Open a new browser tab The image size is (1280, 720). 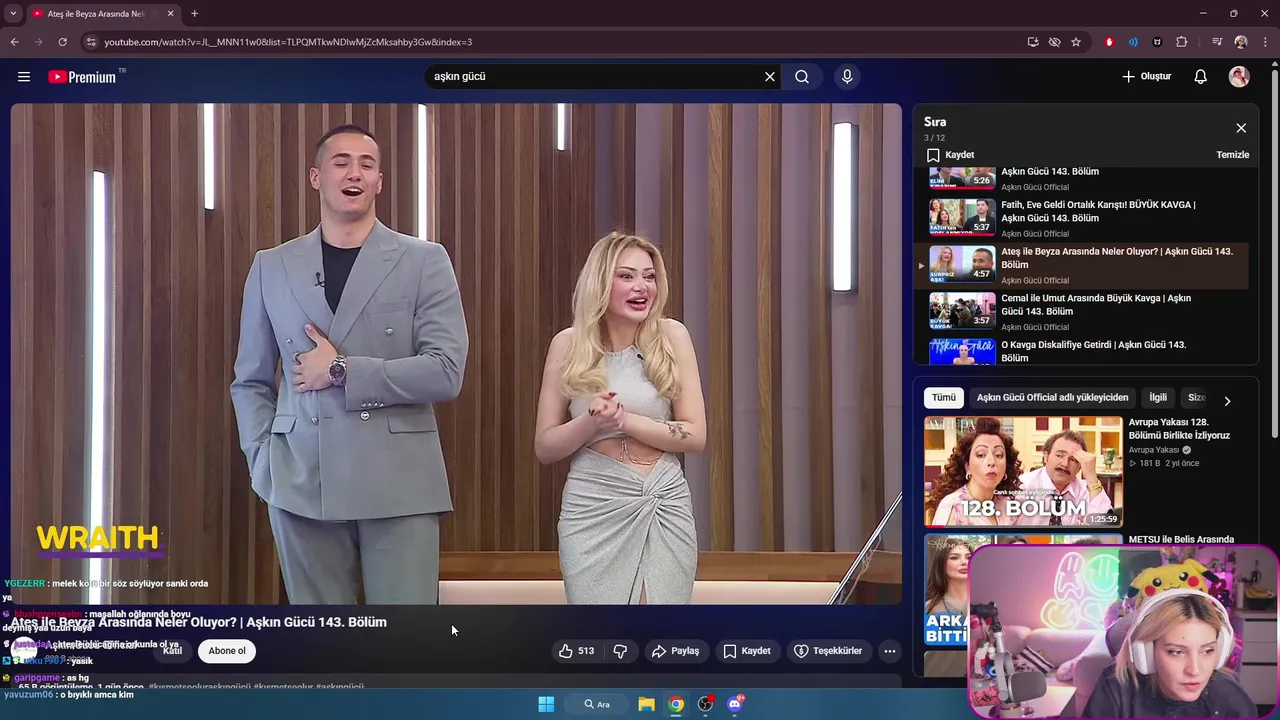click(x=194, y=14)
